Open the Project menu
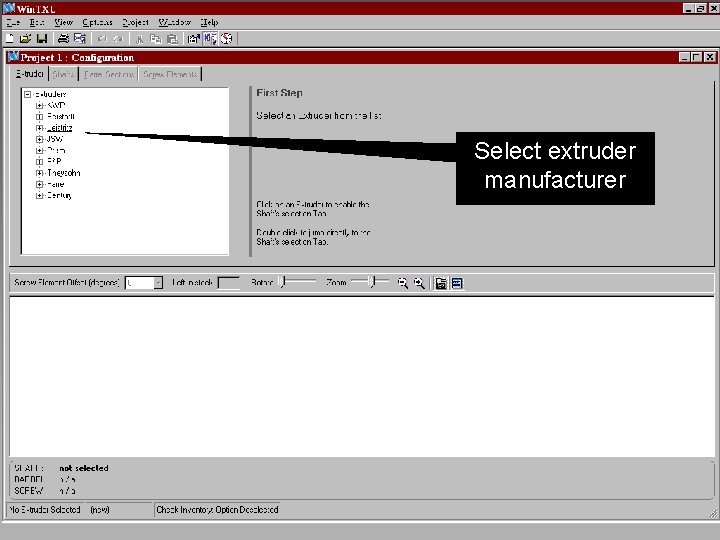The image size is (720, 540). click(x=135, y=22)
